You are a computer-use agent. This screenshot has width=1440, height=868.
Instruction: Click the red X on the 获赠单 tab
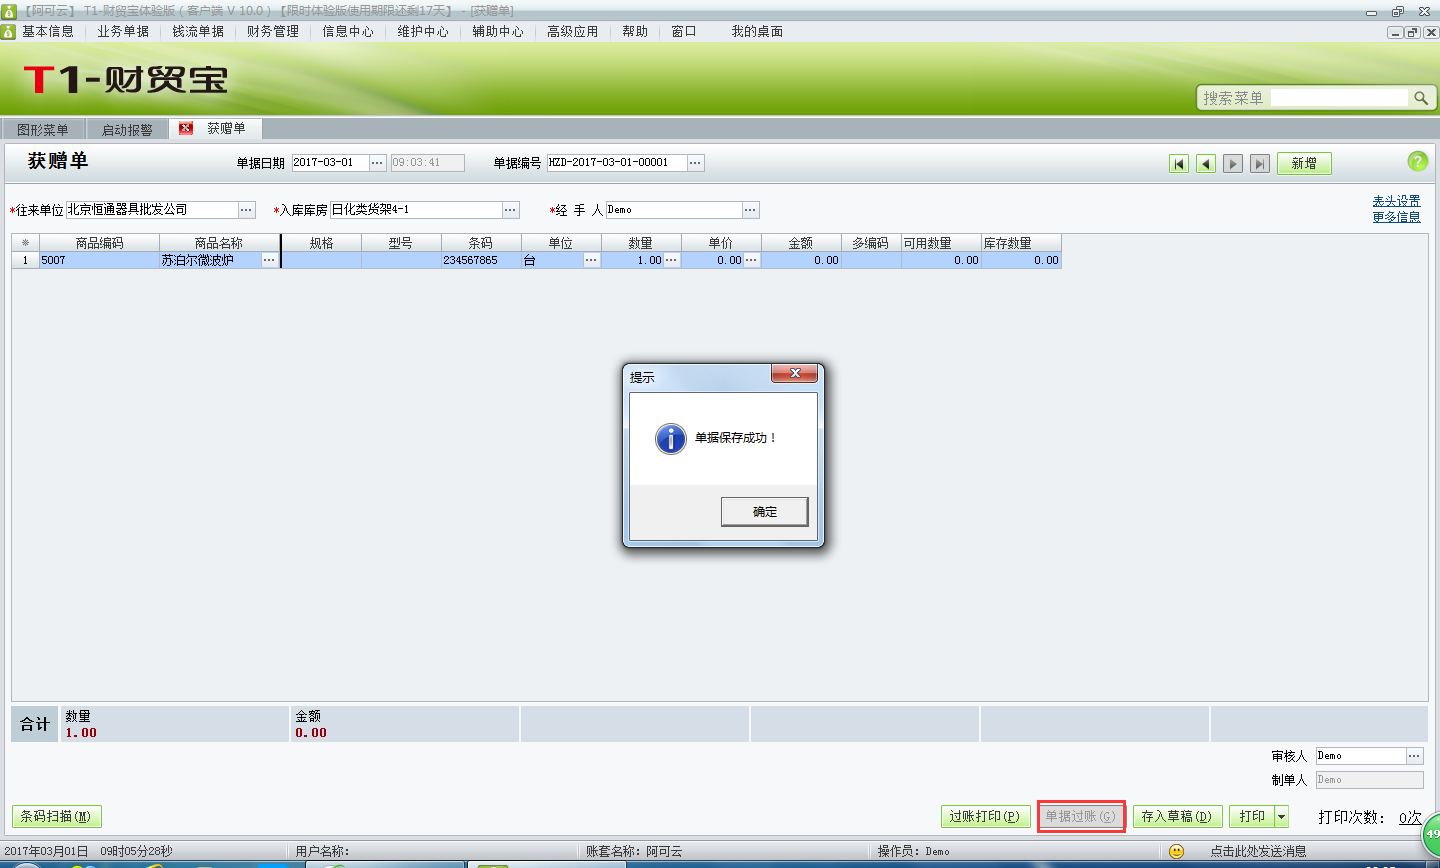[x=184, y=128]
